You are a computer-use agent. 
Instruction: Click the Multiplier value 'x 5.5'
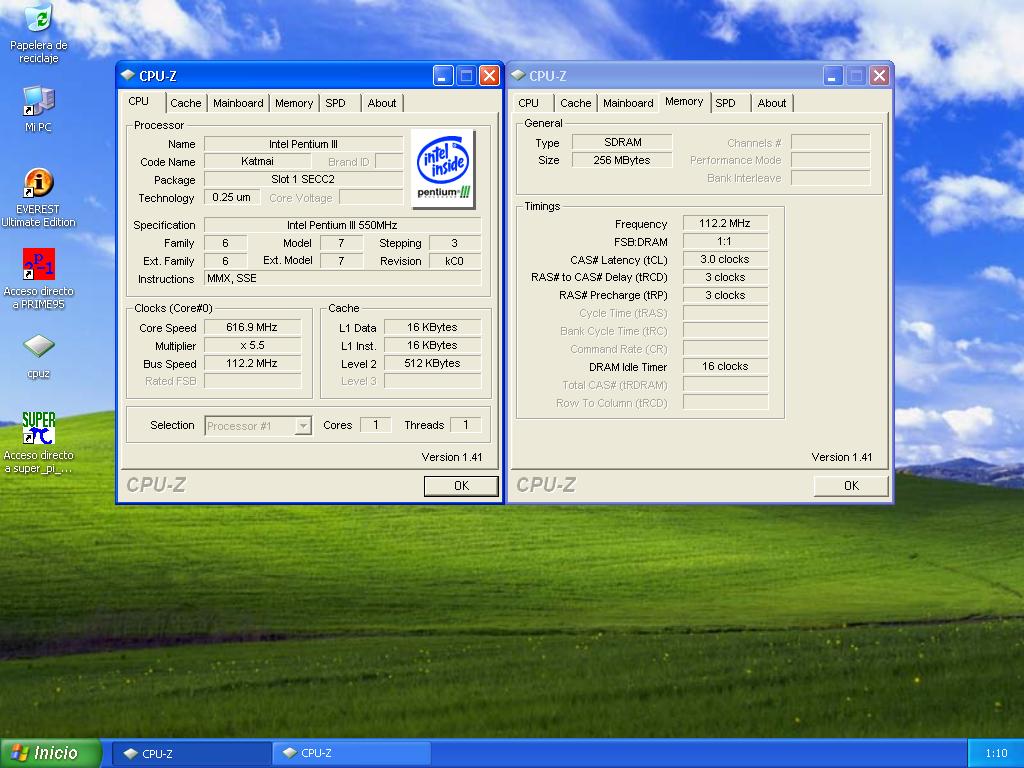(252, 345)
